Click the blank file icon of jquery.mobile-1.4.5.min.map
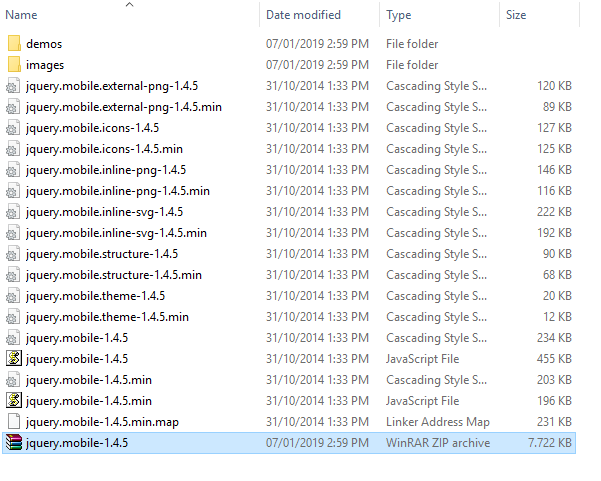The height and width of the screenshot is (481, 601). click(14, 422)
